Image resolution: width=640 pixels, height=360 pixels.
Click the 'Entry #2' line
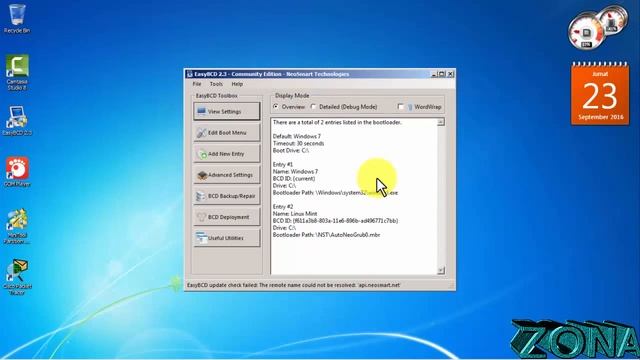point(283,207)
